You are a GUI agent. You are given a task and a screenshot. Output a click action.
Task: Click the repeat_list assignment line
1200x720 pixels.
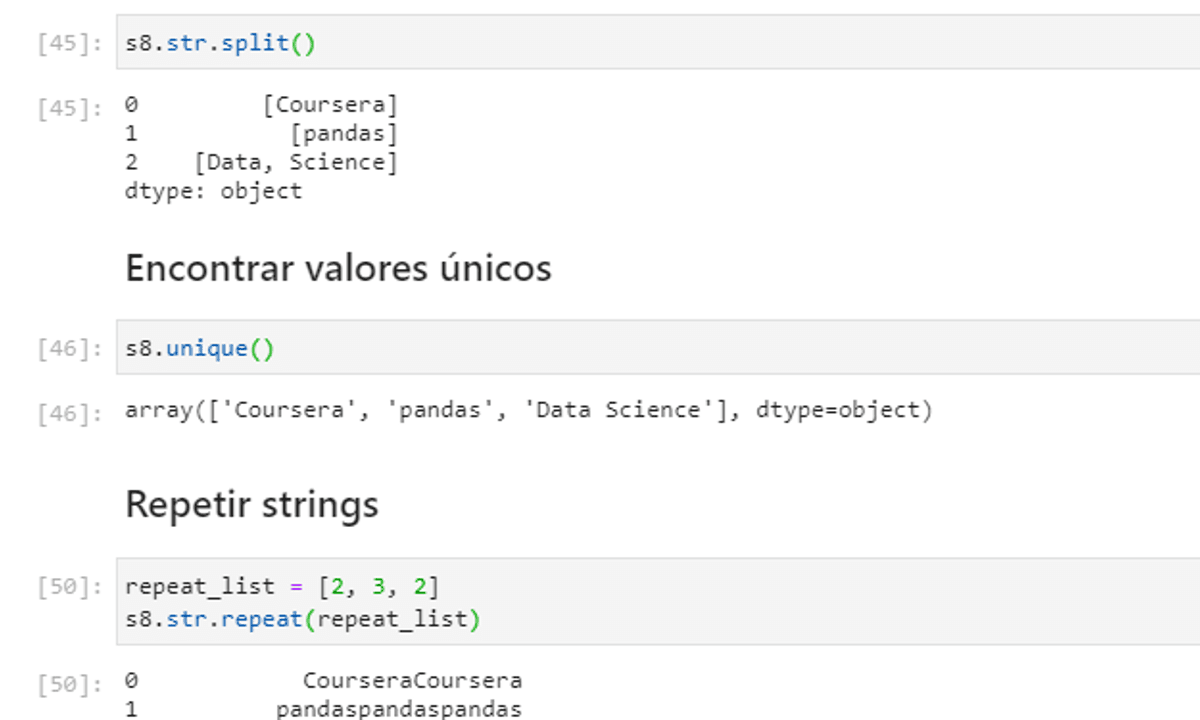pyautogui.click(x=282, y=586)
